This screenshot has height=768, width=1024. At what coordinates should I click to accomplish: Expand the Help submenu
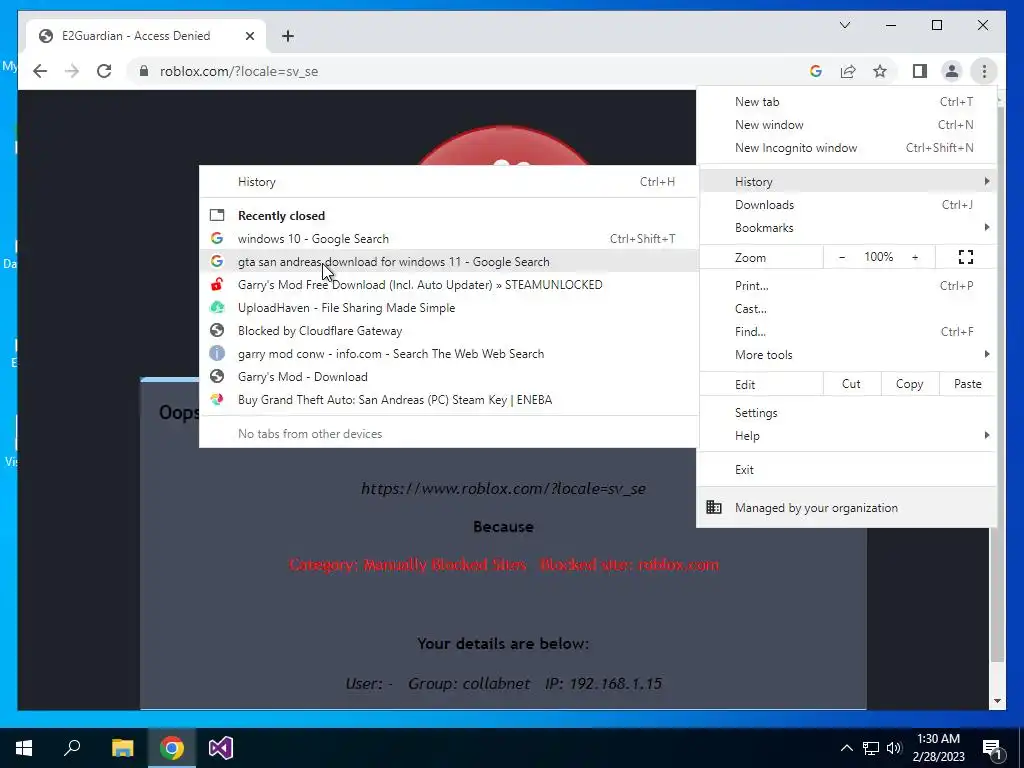(x=847, y=436)
